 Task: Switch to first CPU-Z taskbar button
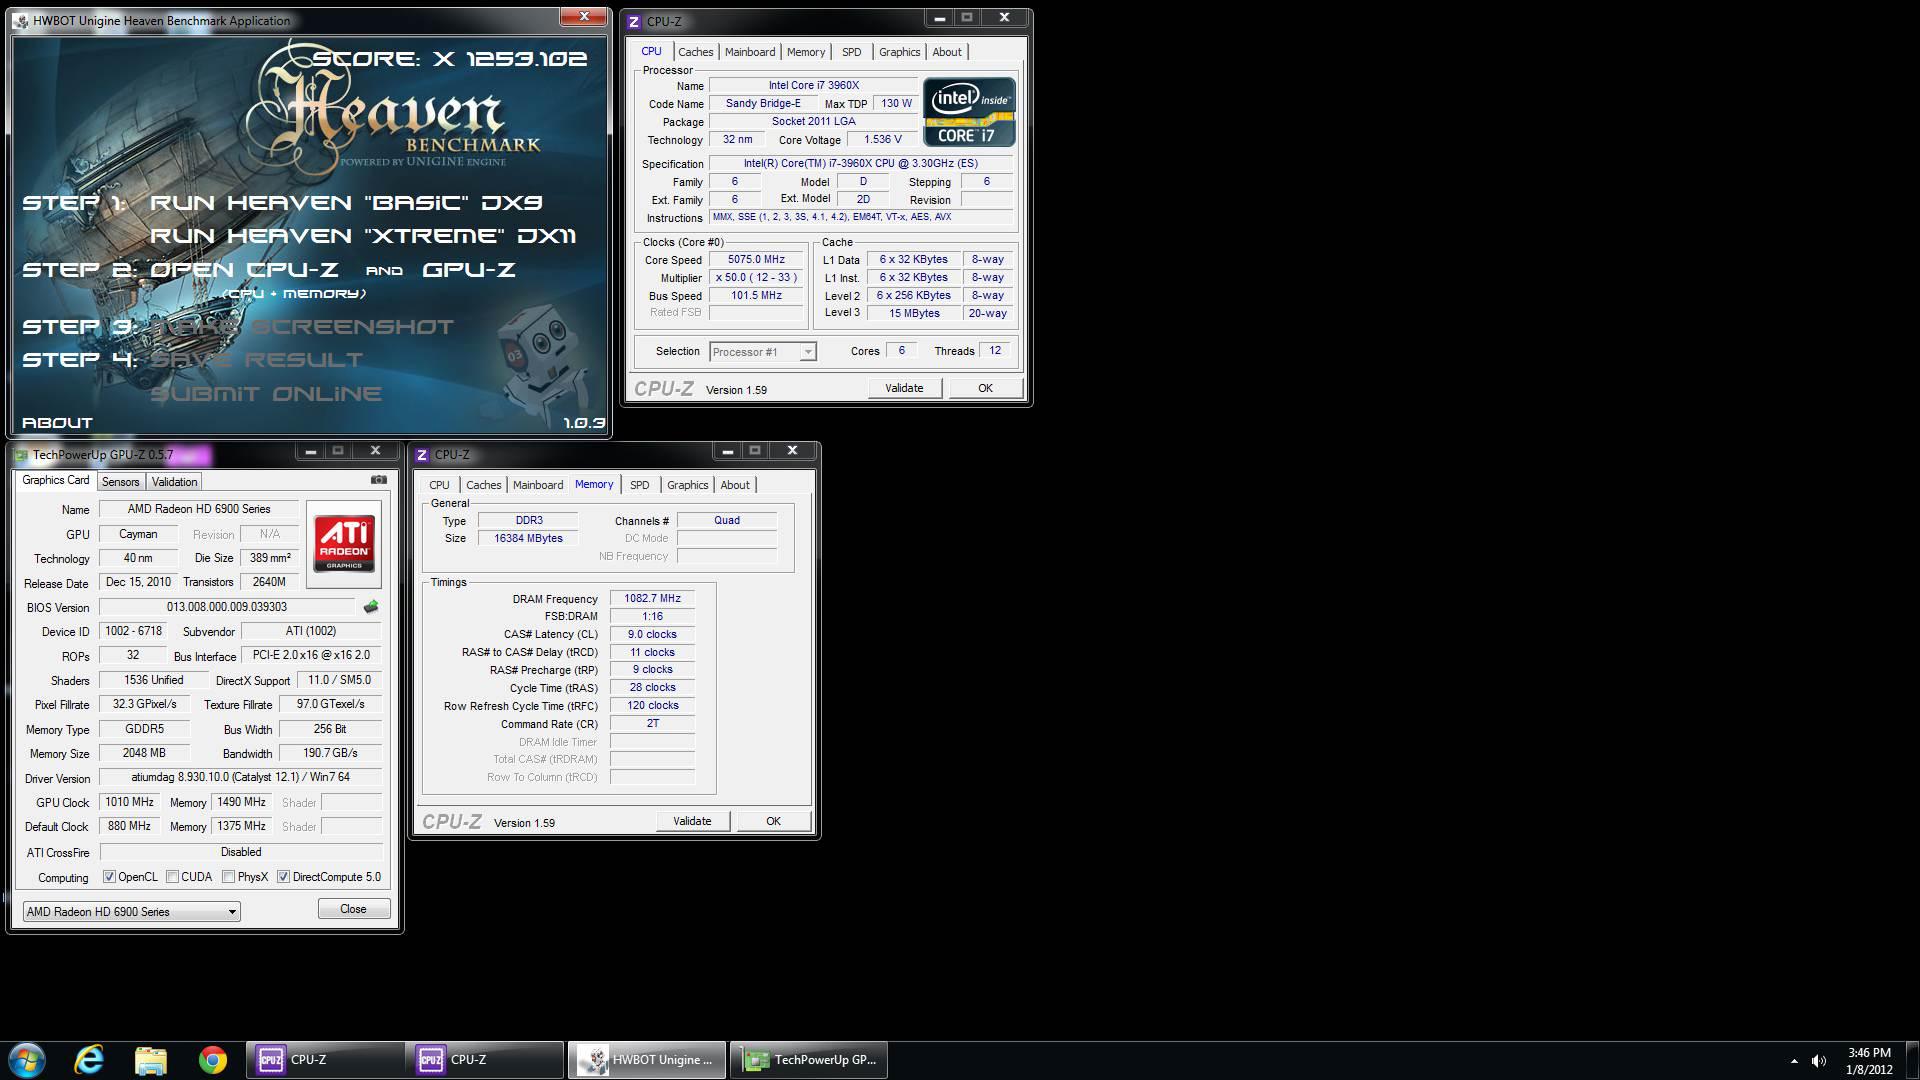(x=325, y=1060)
